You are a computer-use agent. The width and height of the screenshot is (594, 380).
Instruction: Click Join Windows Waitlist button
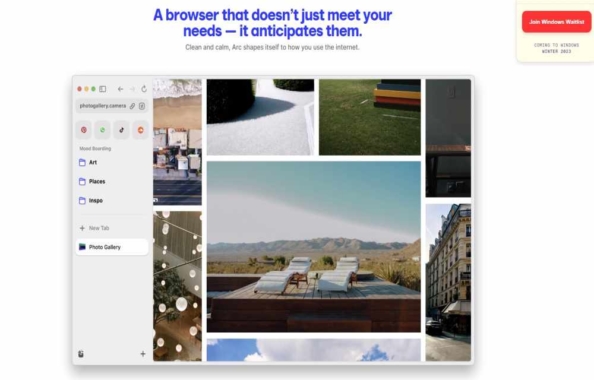pyautogui.click(x=556, y=22)
